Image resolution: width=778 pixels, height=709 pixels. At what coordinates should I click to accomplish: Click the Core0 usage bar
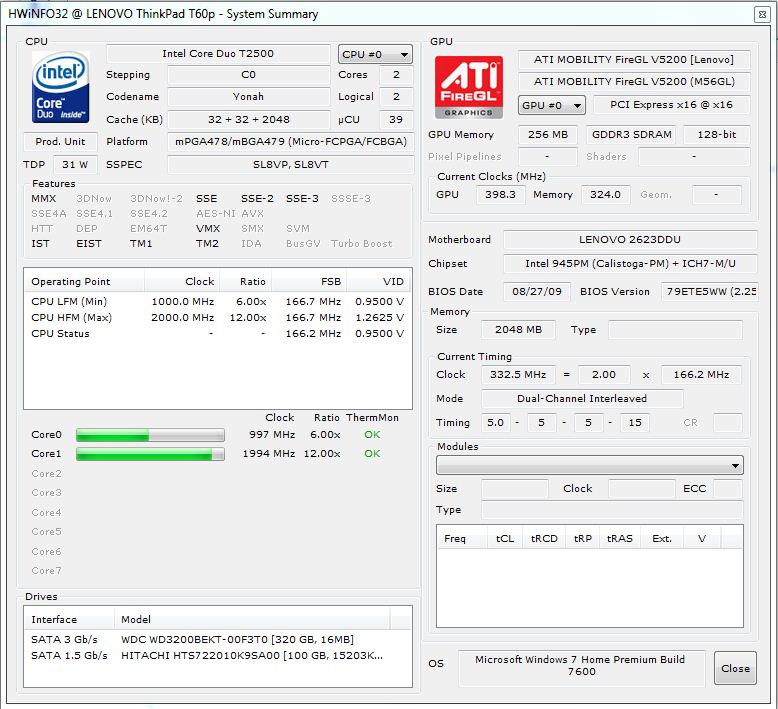tap(150, 435)
